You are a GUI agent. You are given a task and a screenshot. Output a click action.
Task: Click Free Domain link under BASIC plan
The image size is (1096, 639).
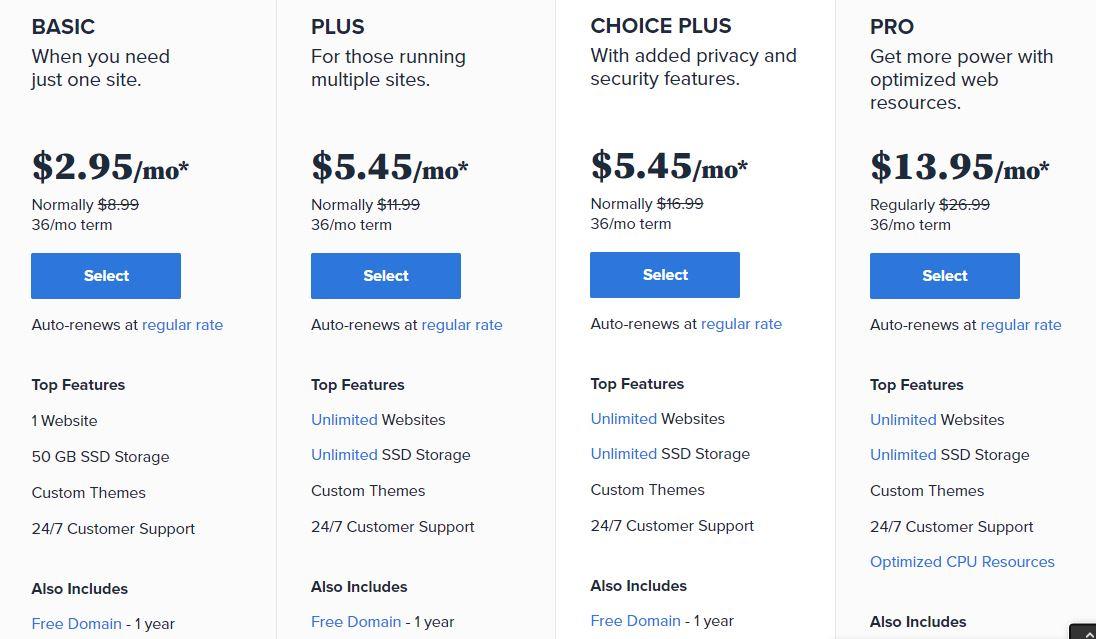tap(76, 624)
